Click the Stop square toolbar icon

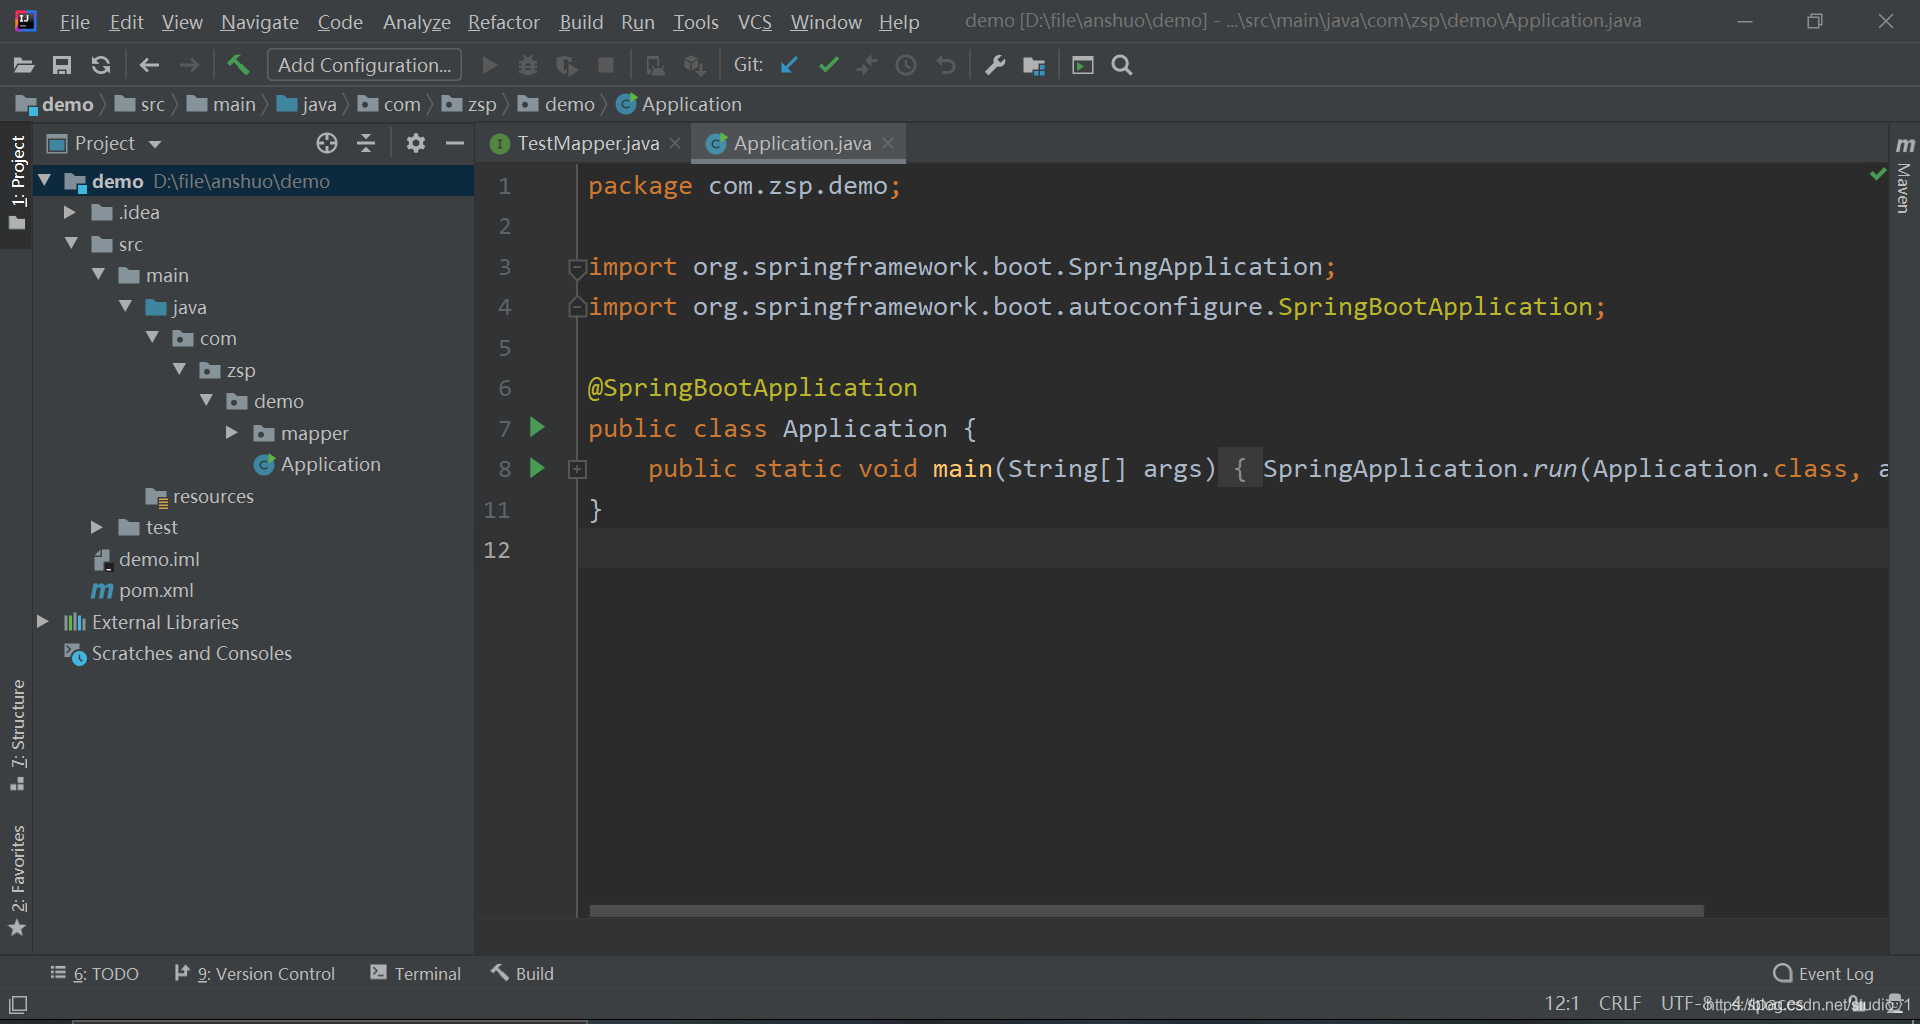(x=606, y=65)
